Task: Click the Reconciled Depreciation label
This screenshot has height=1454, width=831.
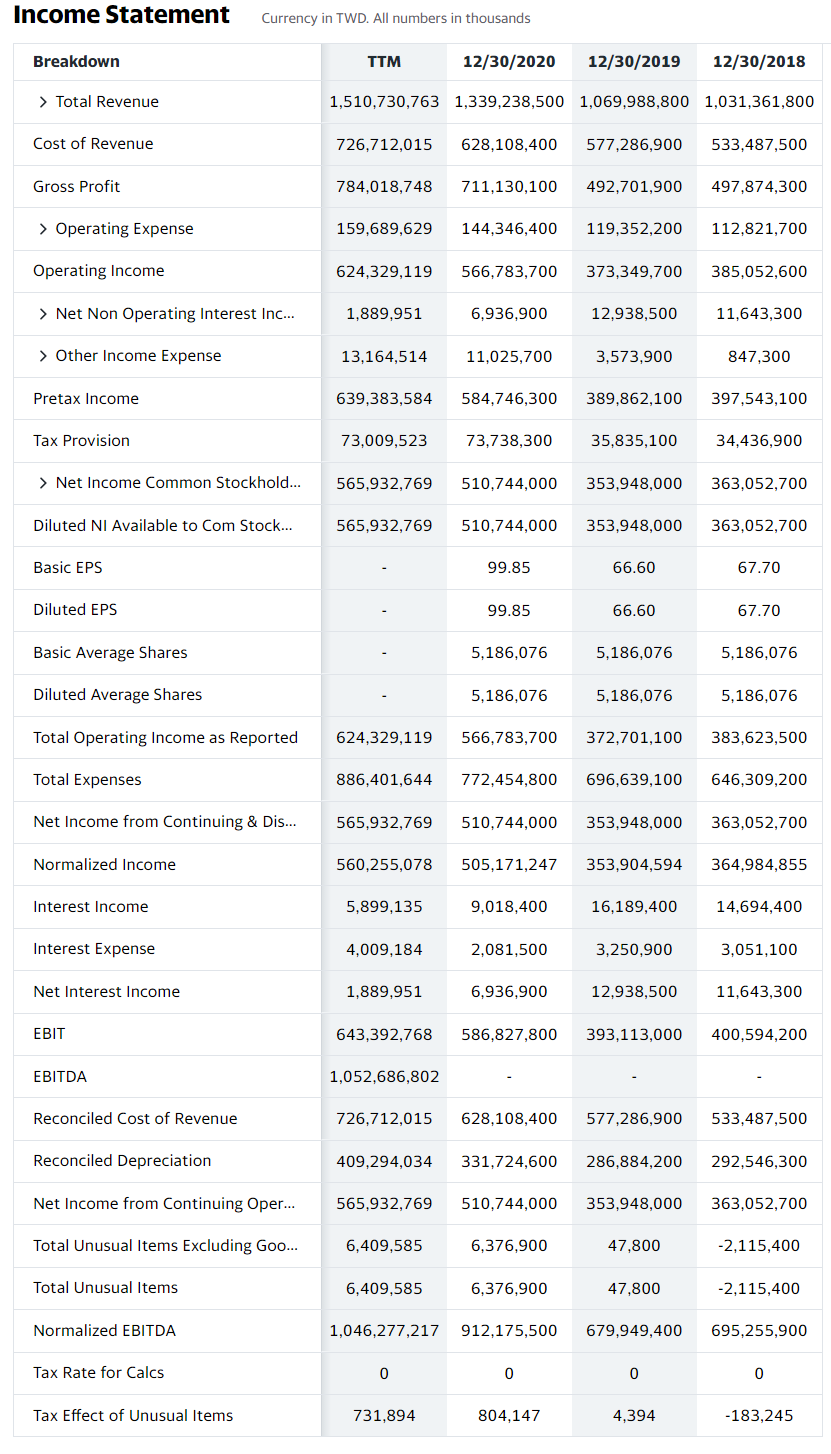Action: pos(122,1161)
